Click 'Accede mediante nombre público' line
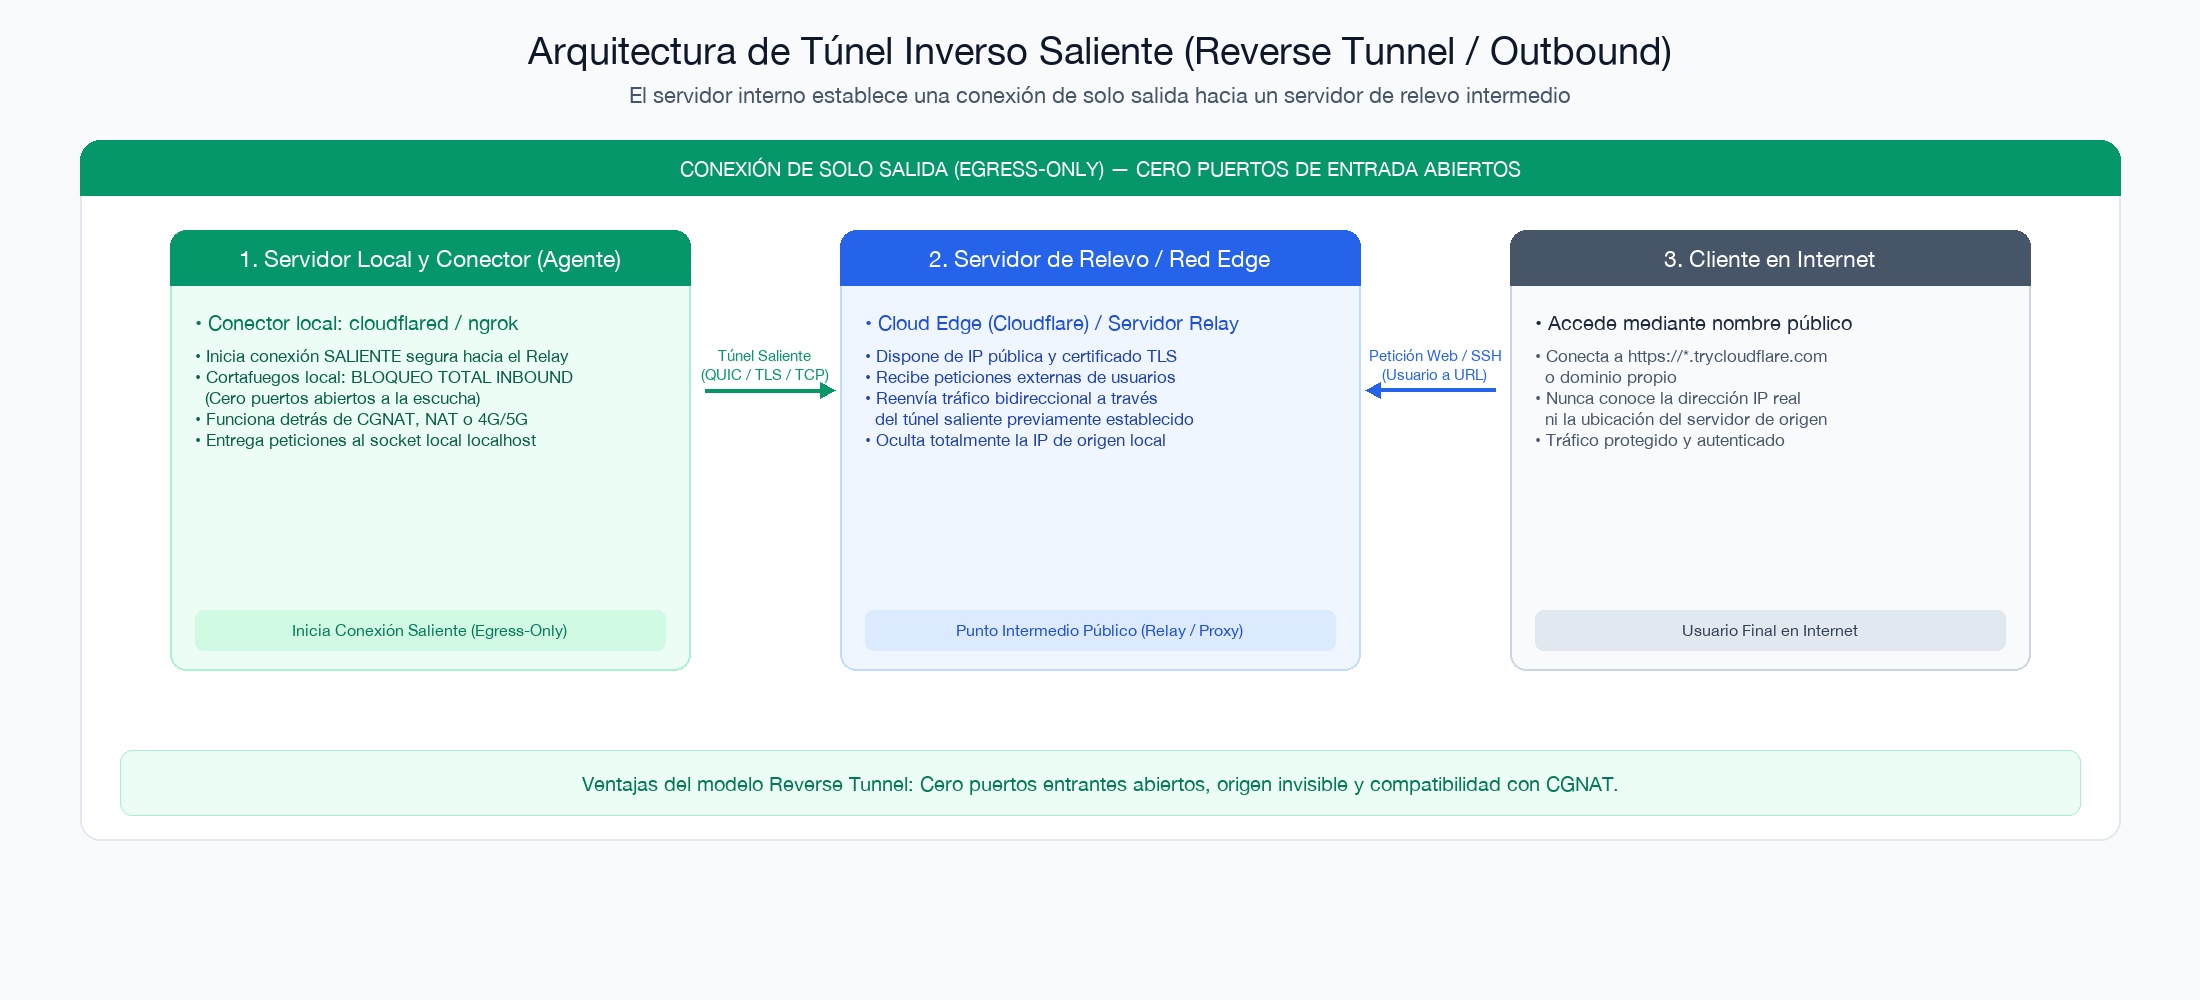2200x1000 pixels. 1693,323
